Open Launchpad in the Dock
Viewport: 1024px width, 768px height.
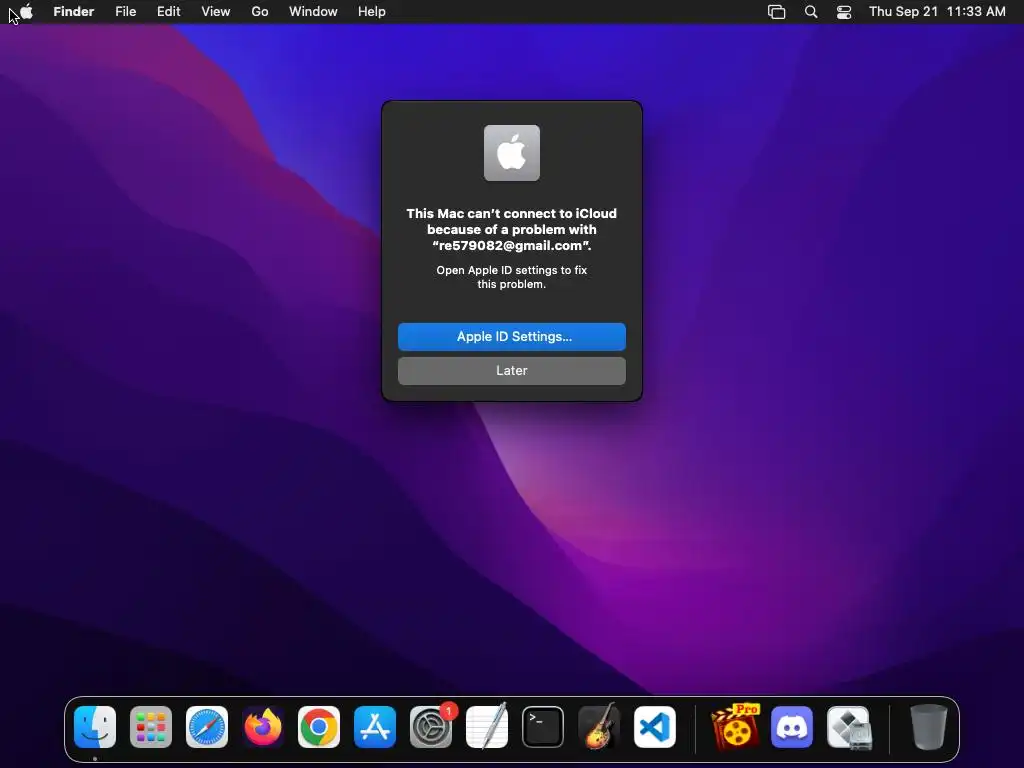pyautogui.click(x=151, y=727)
